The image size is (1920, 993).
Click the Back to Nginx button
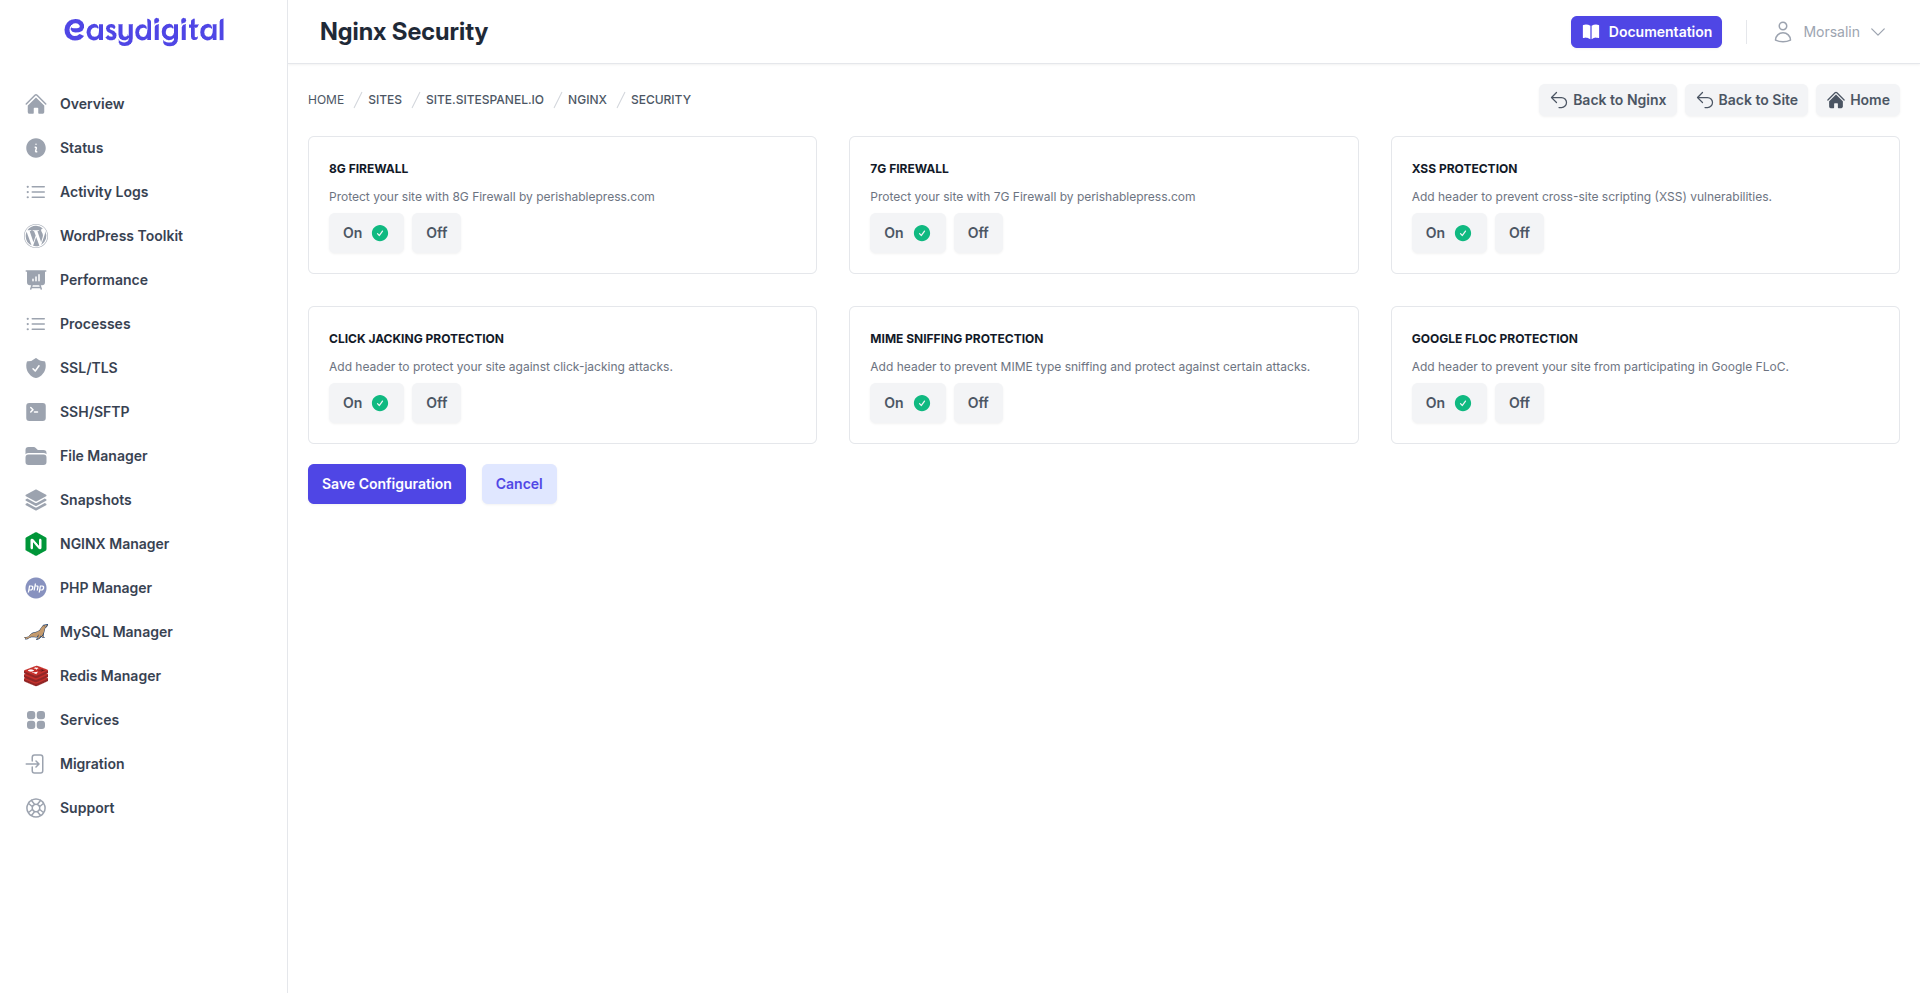click(1607, 99)
